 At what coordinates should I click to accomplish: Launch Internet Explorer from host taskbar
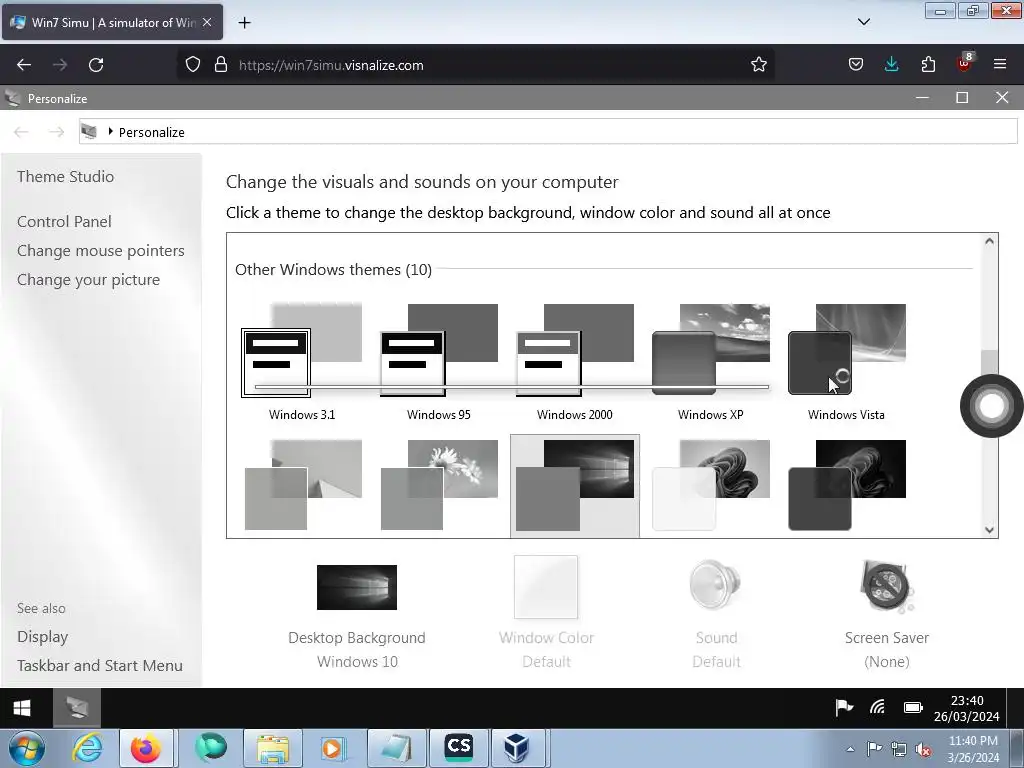88,748
